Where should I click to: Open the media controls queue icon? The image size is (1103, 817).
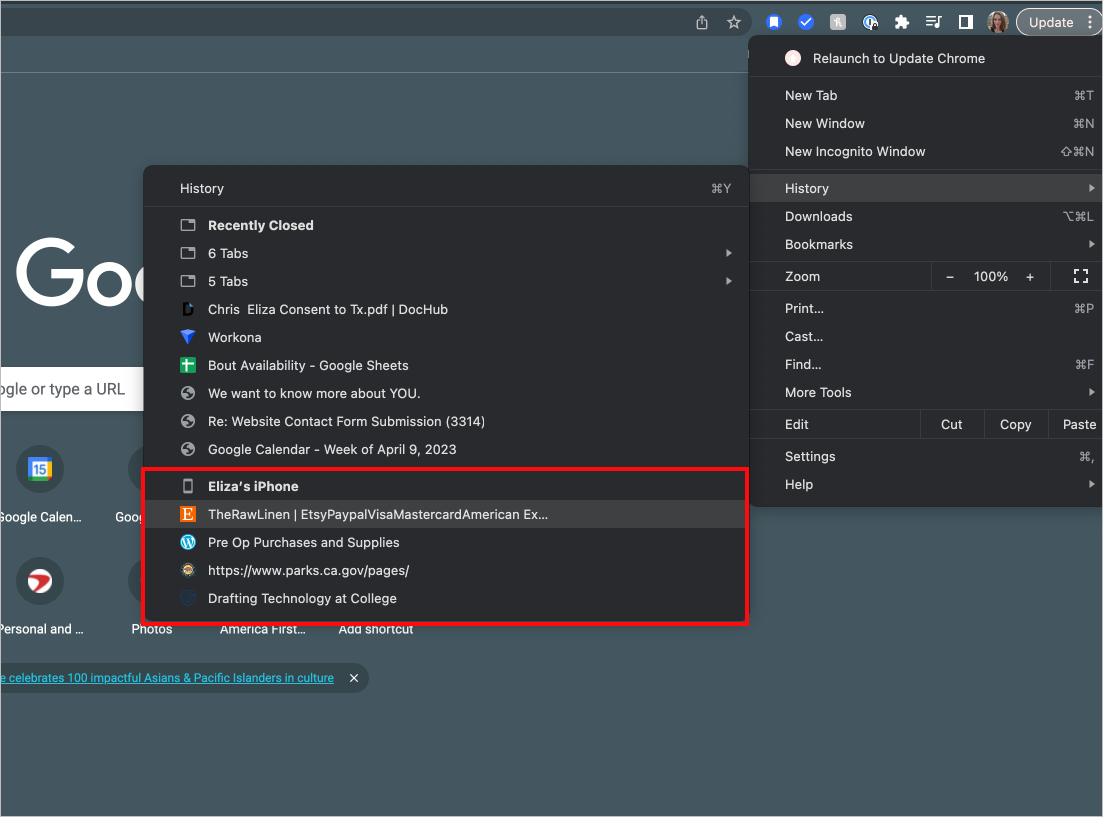pyautogui.click(x=933, y=23)
